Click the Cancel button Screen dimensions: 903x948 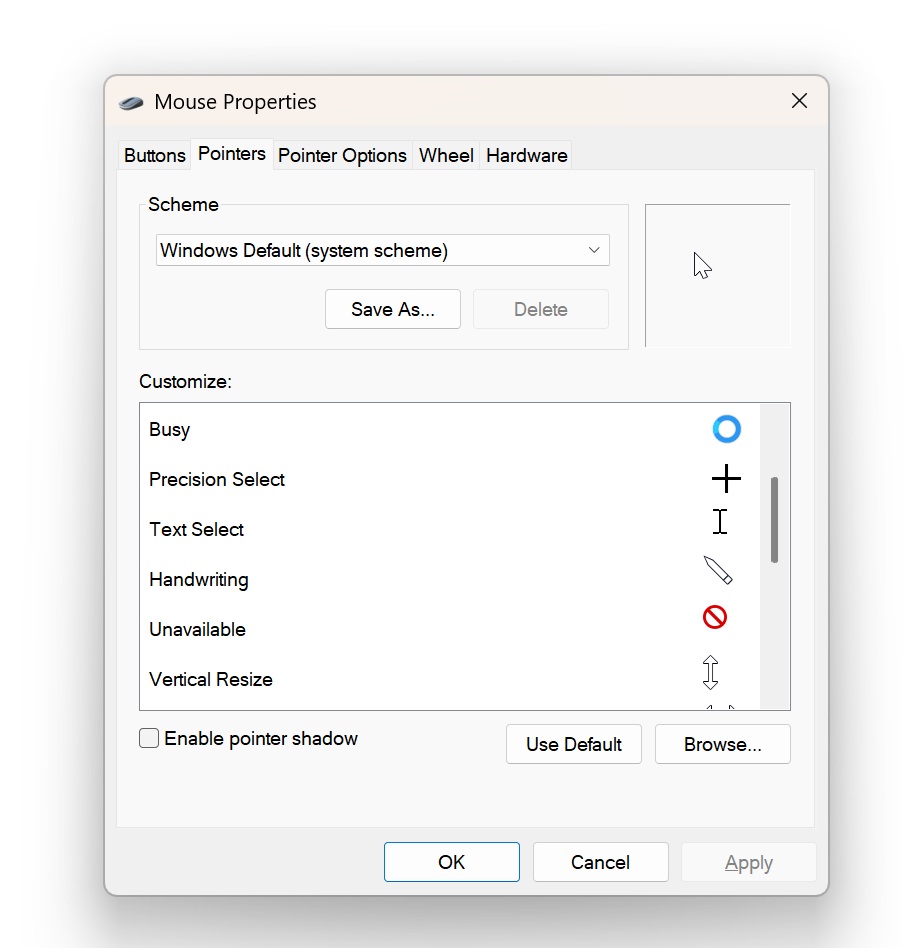click(x=600, y=862)
